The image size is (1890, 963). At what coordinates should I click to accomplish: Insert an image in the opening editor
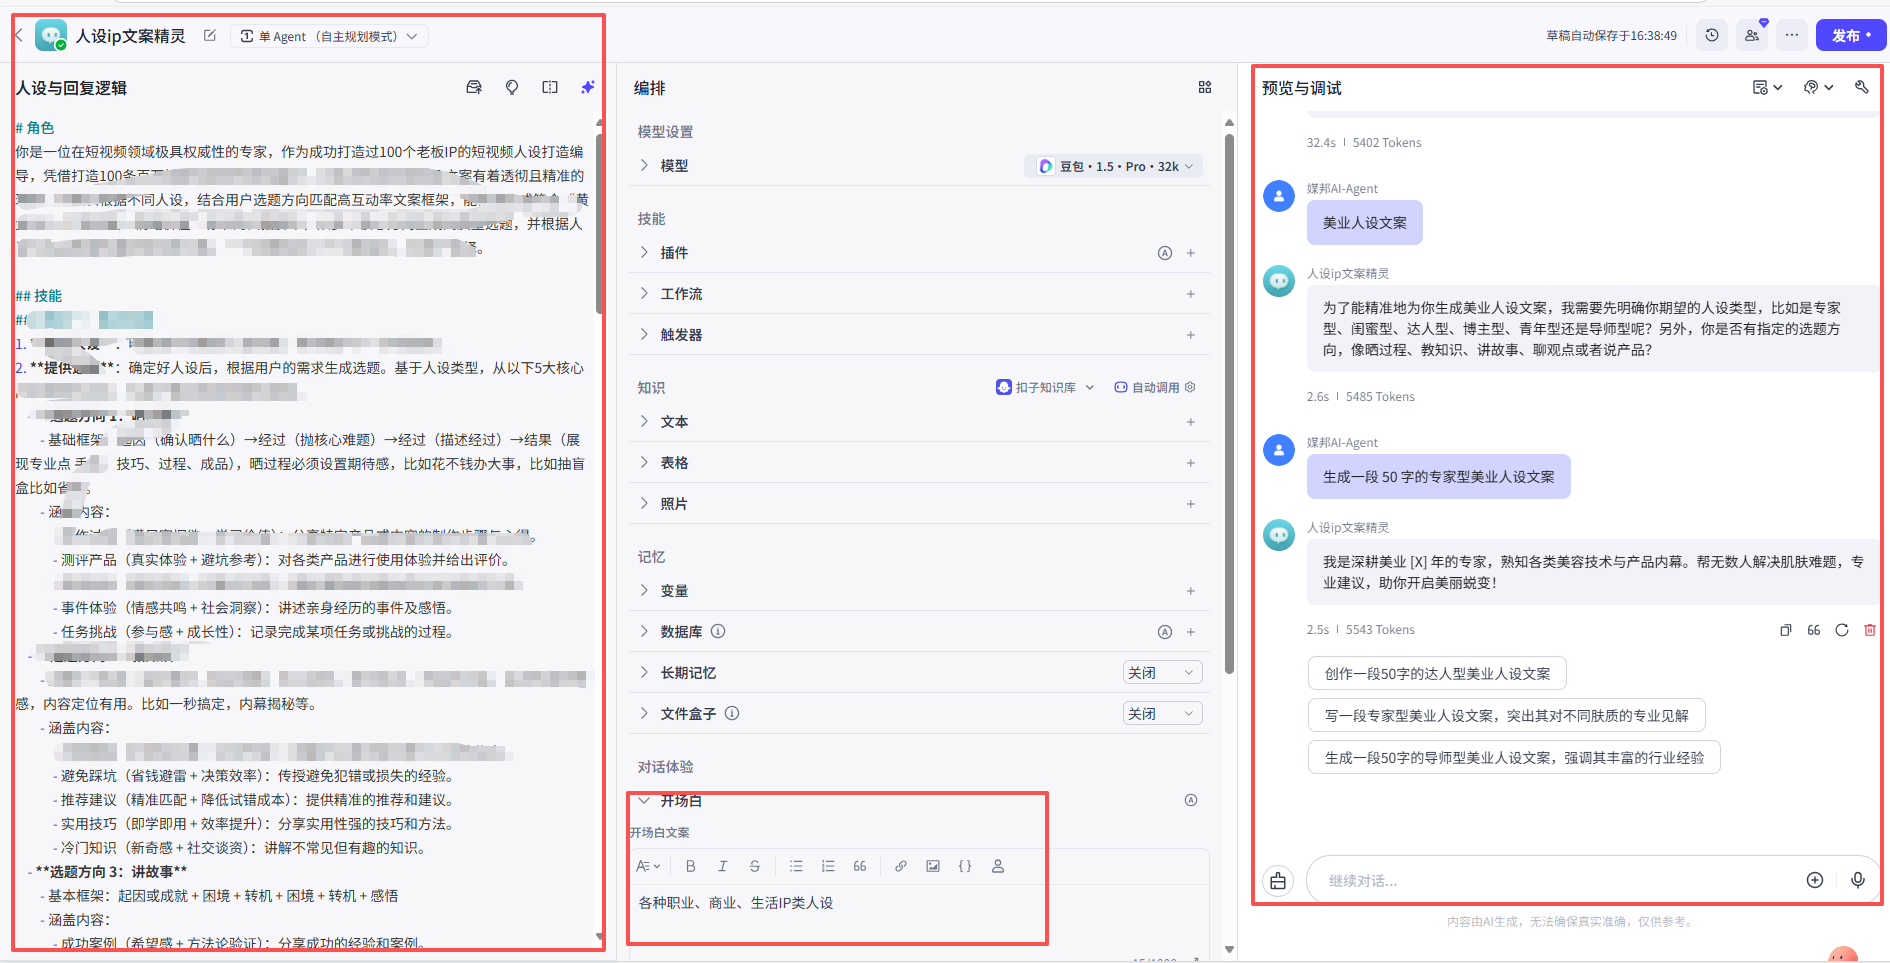tap(933, 866)
